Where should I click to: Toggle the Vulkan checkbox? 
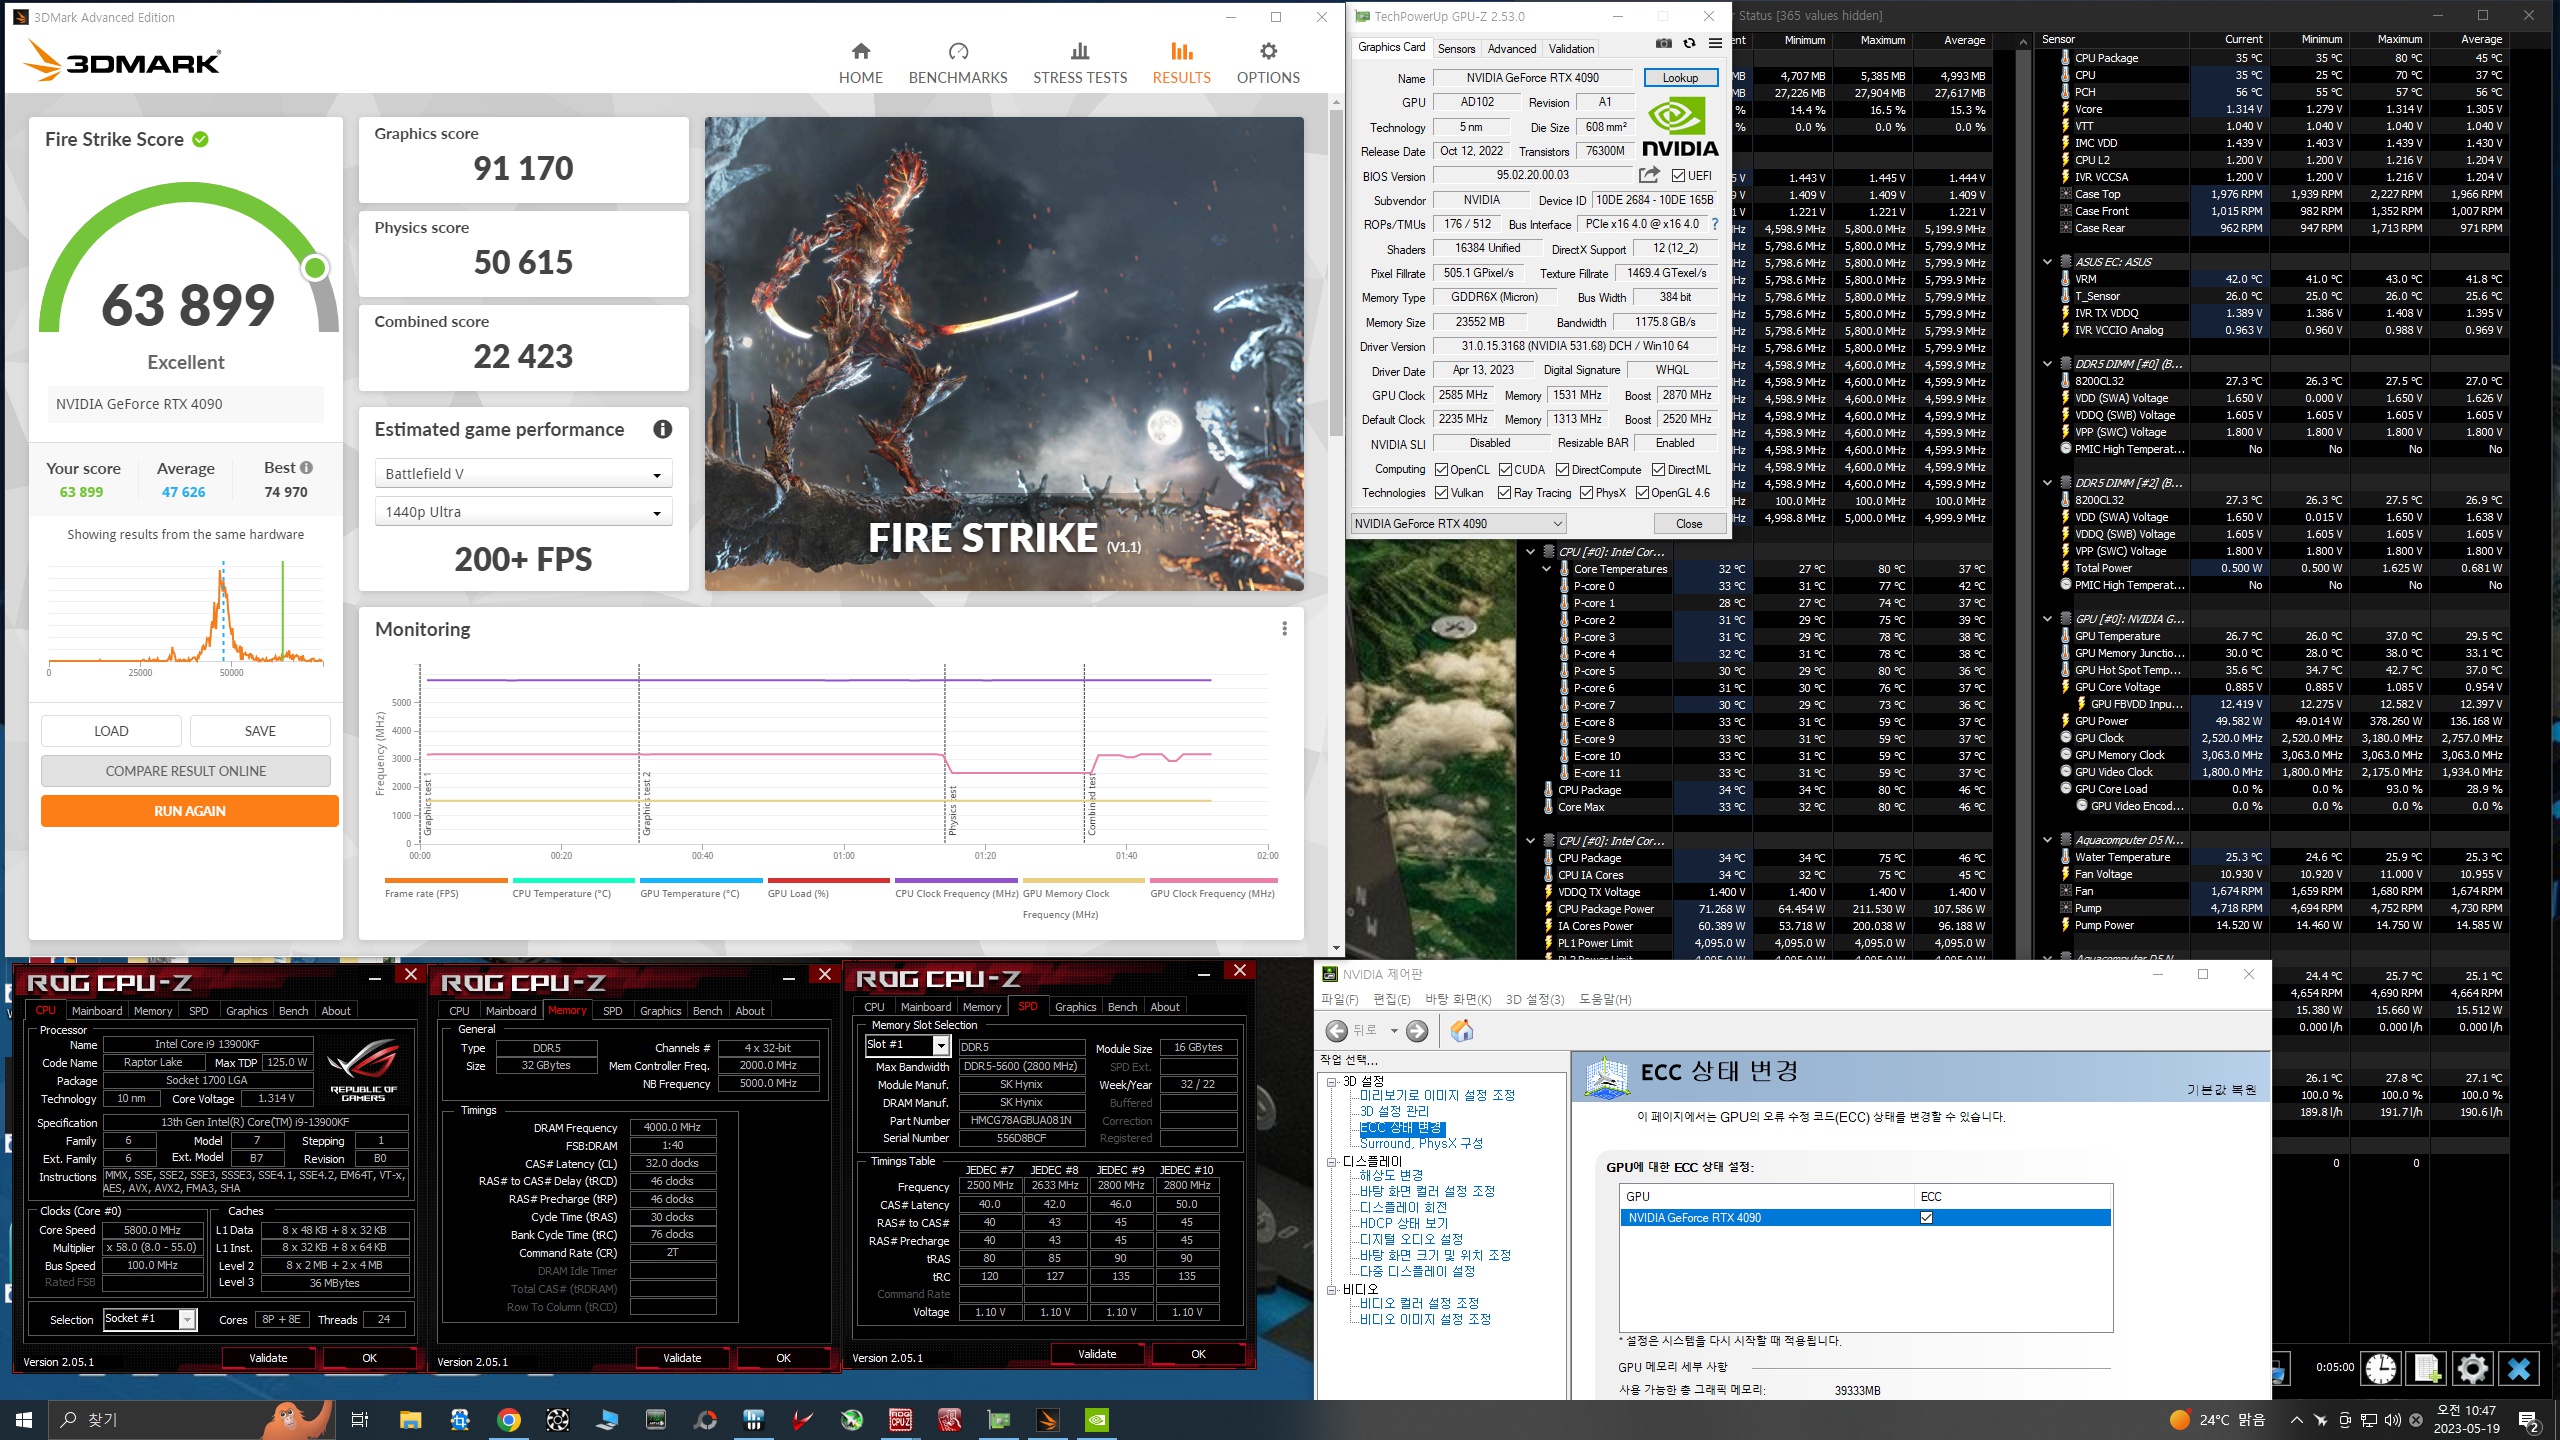(1441, 492)
